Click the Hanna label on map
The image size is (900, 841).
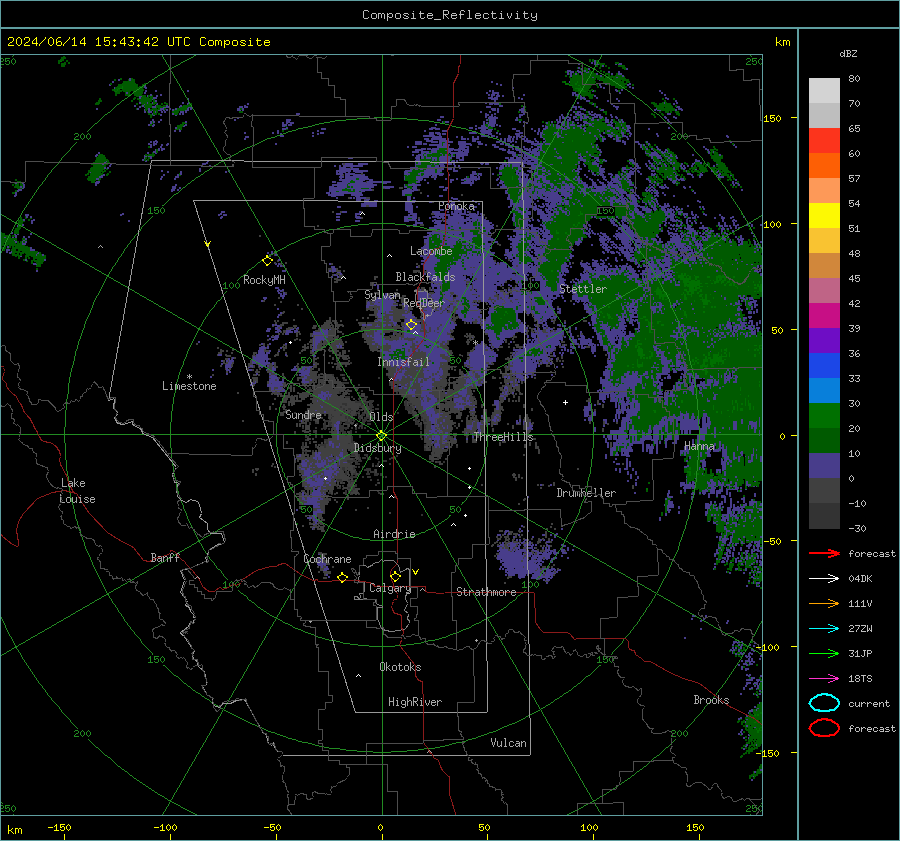point(699,446)
